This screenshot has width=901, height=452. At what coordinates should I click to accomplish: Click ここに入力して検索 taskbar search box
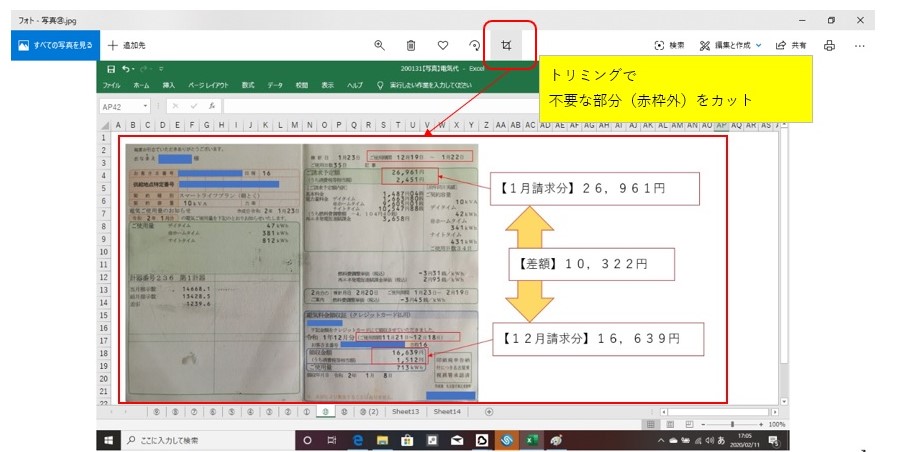(x=207, y=441)
